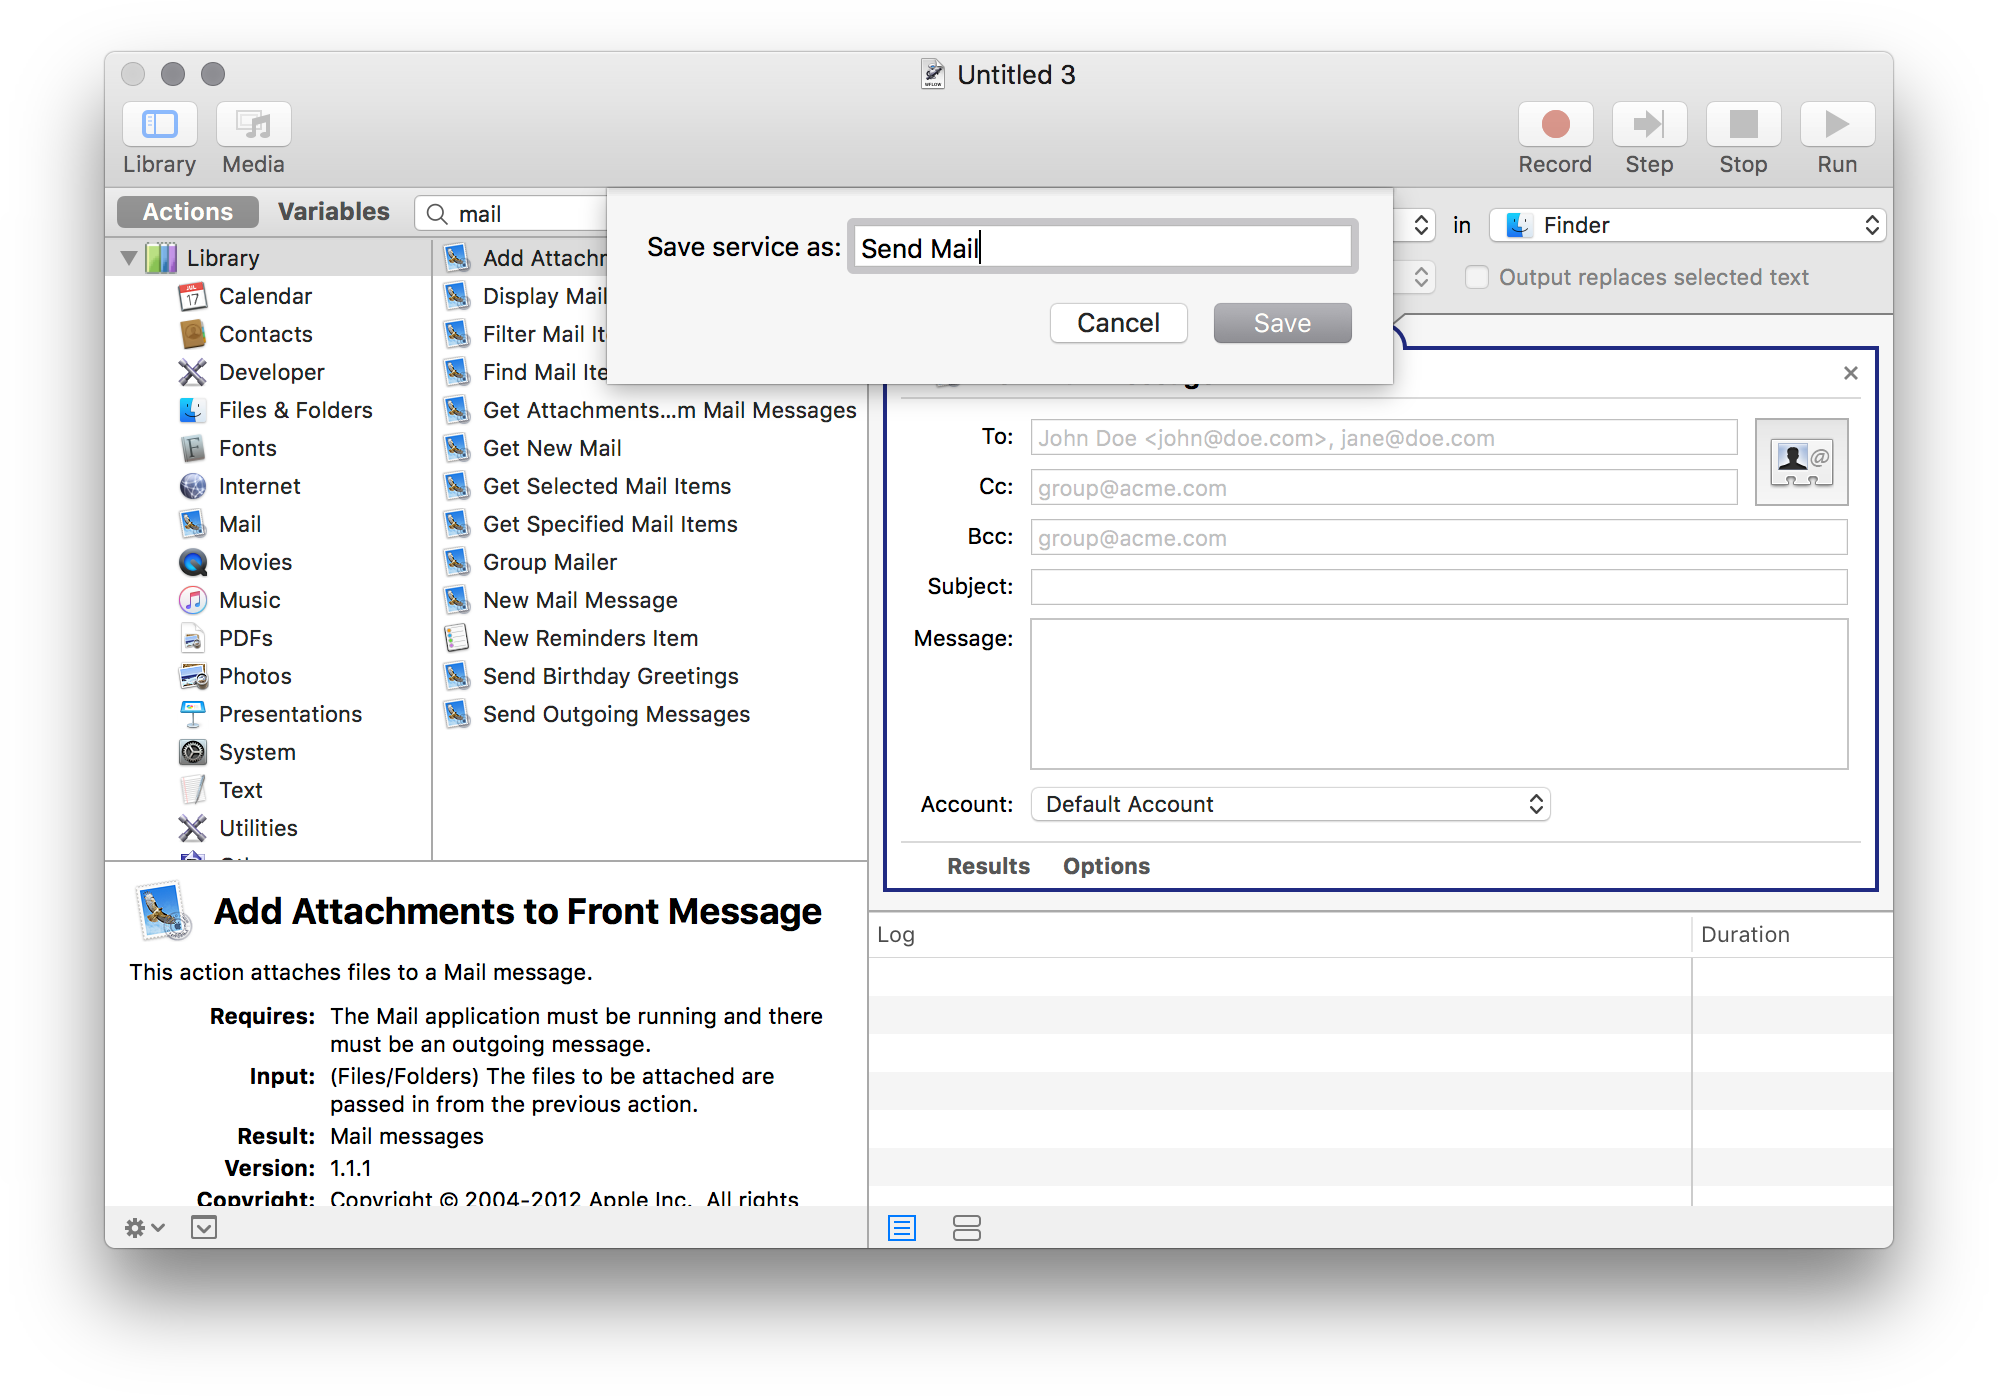
Task: Click the Stop workflow button
Action: (1743, 125)
